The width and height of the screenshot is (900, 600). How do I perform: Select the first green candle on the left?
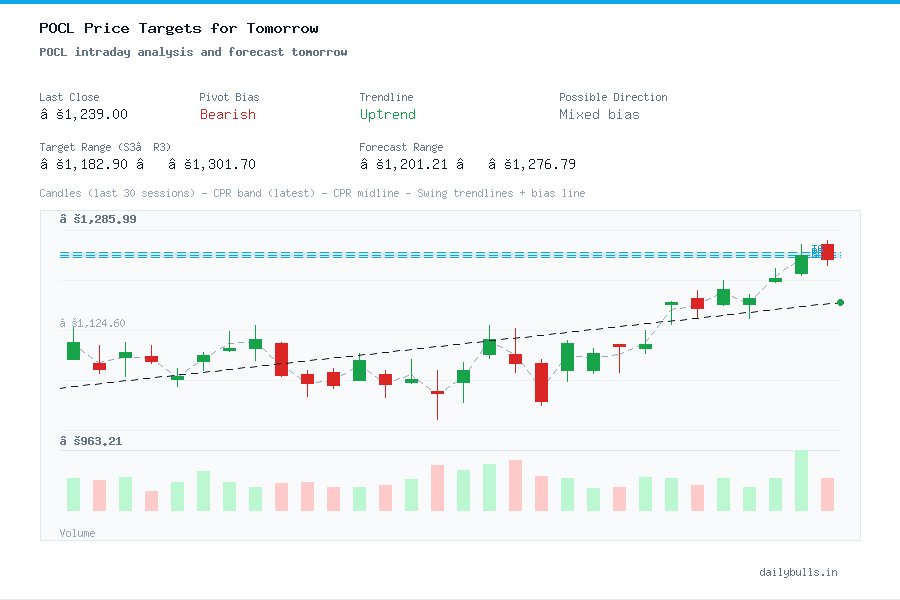coord(73,350)
